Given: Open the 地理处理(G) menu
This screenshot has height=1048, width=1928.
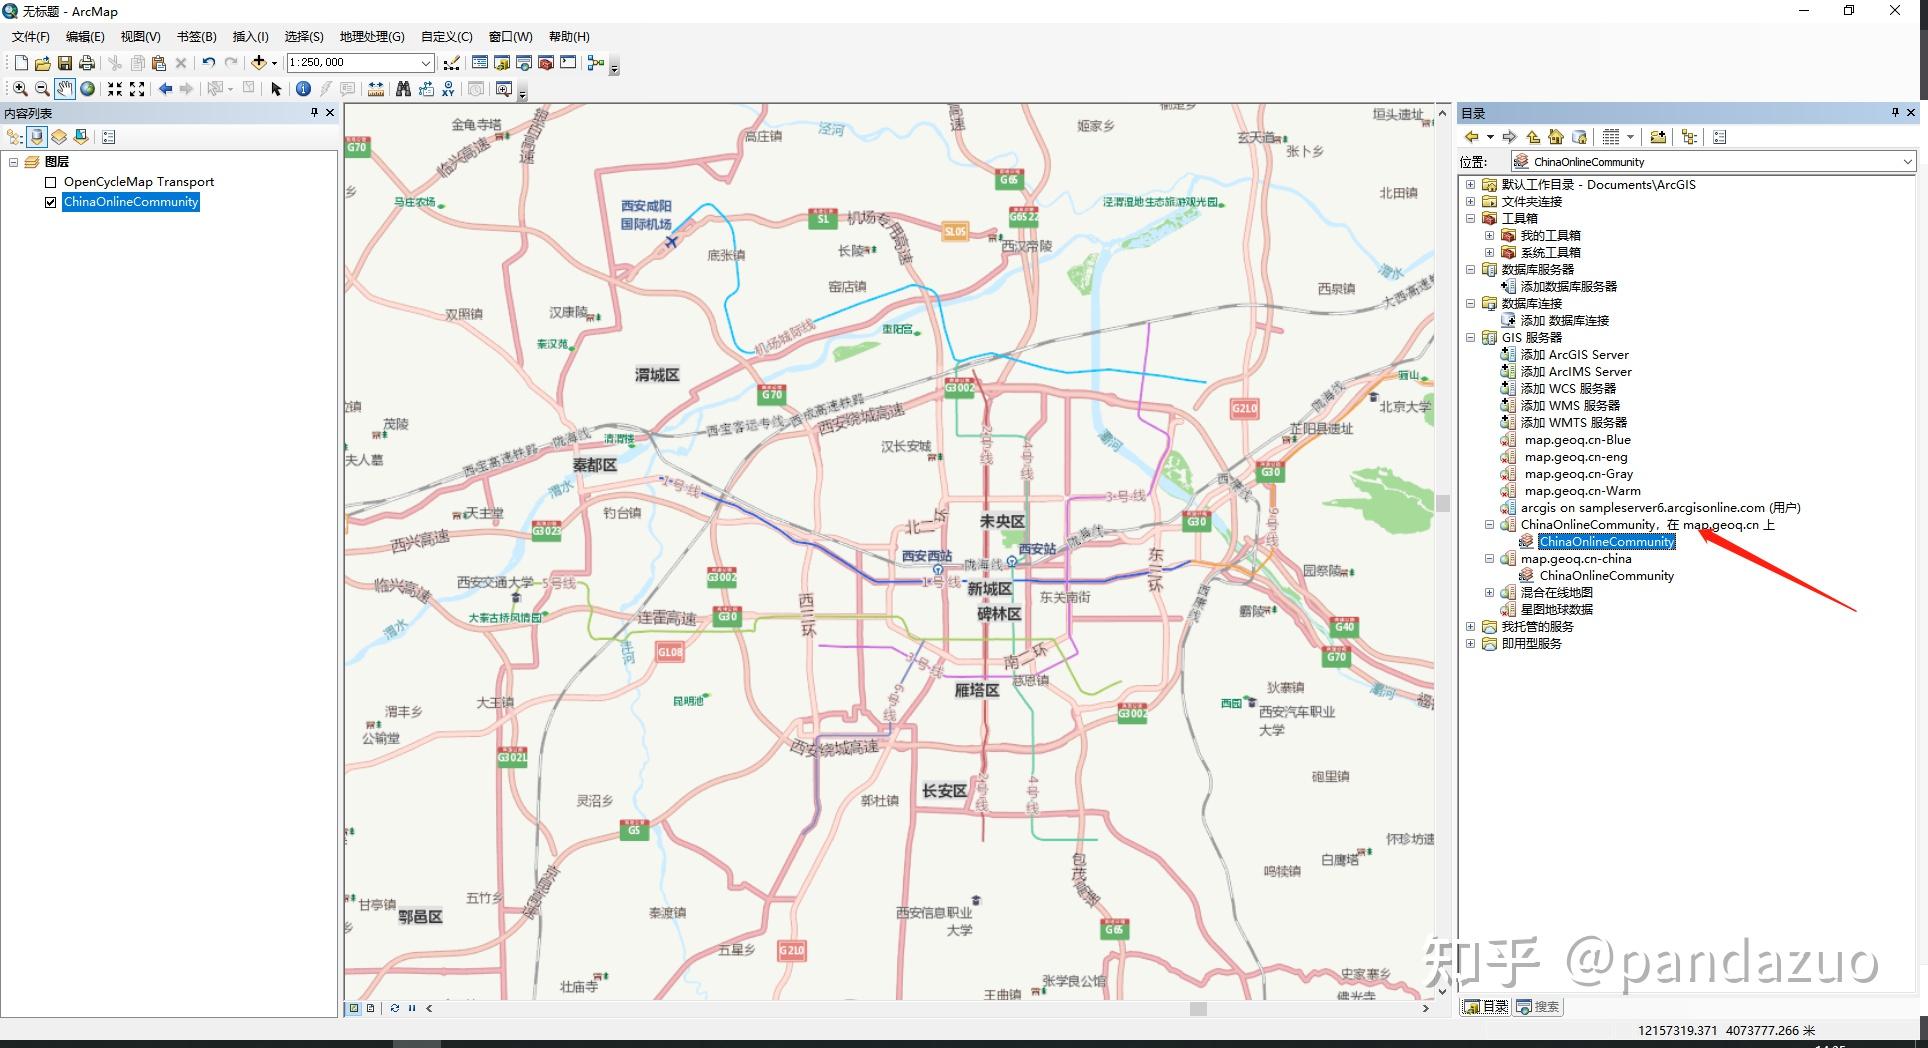Looking at the screenshot, I should point(371,36).
